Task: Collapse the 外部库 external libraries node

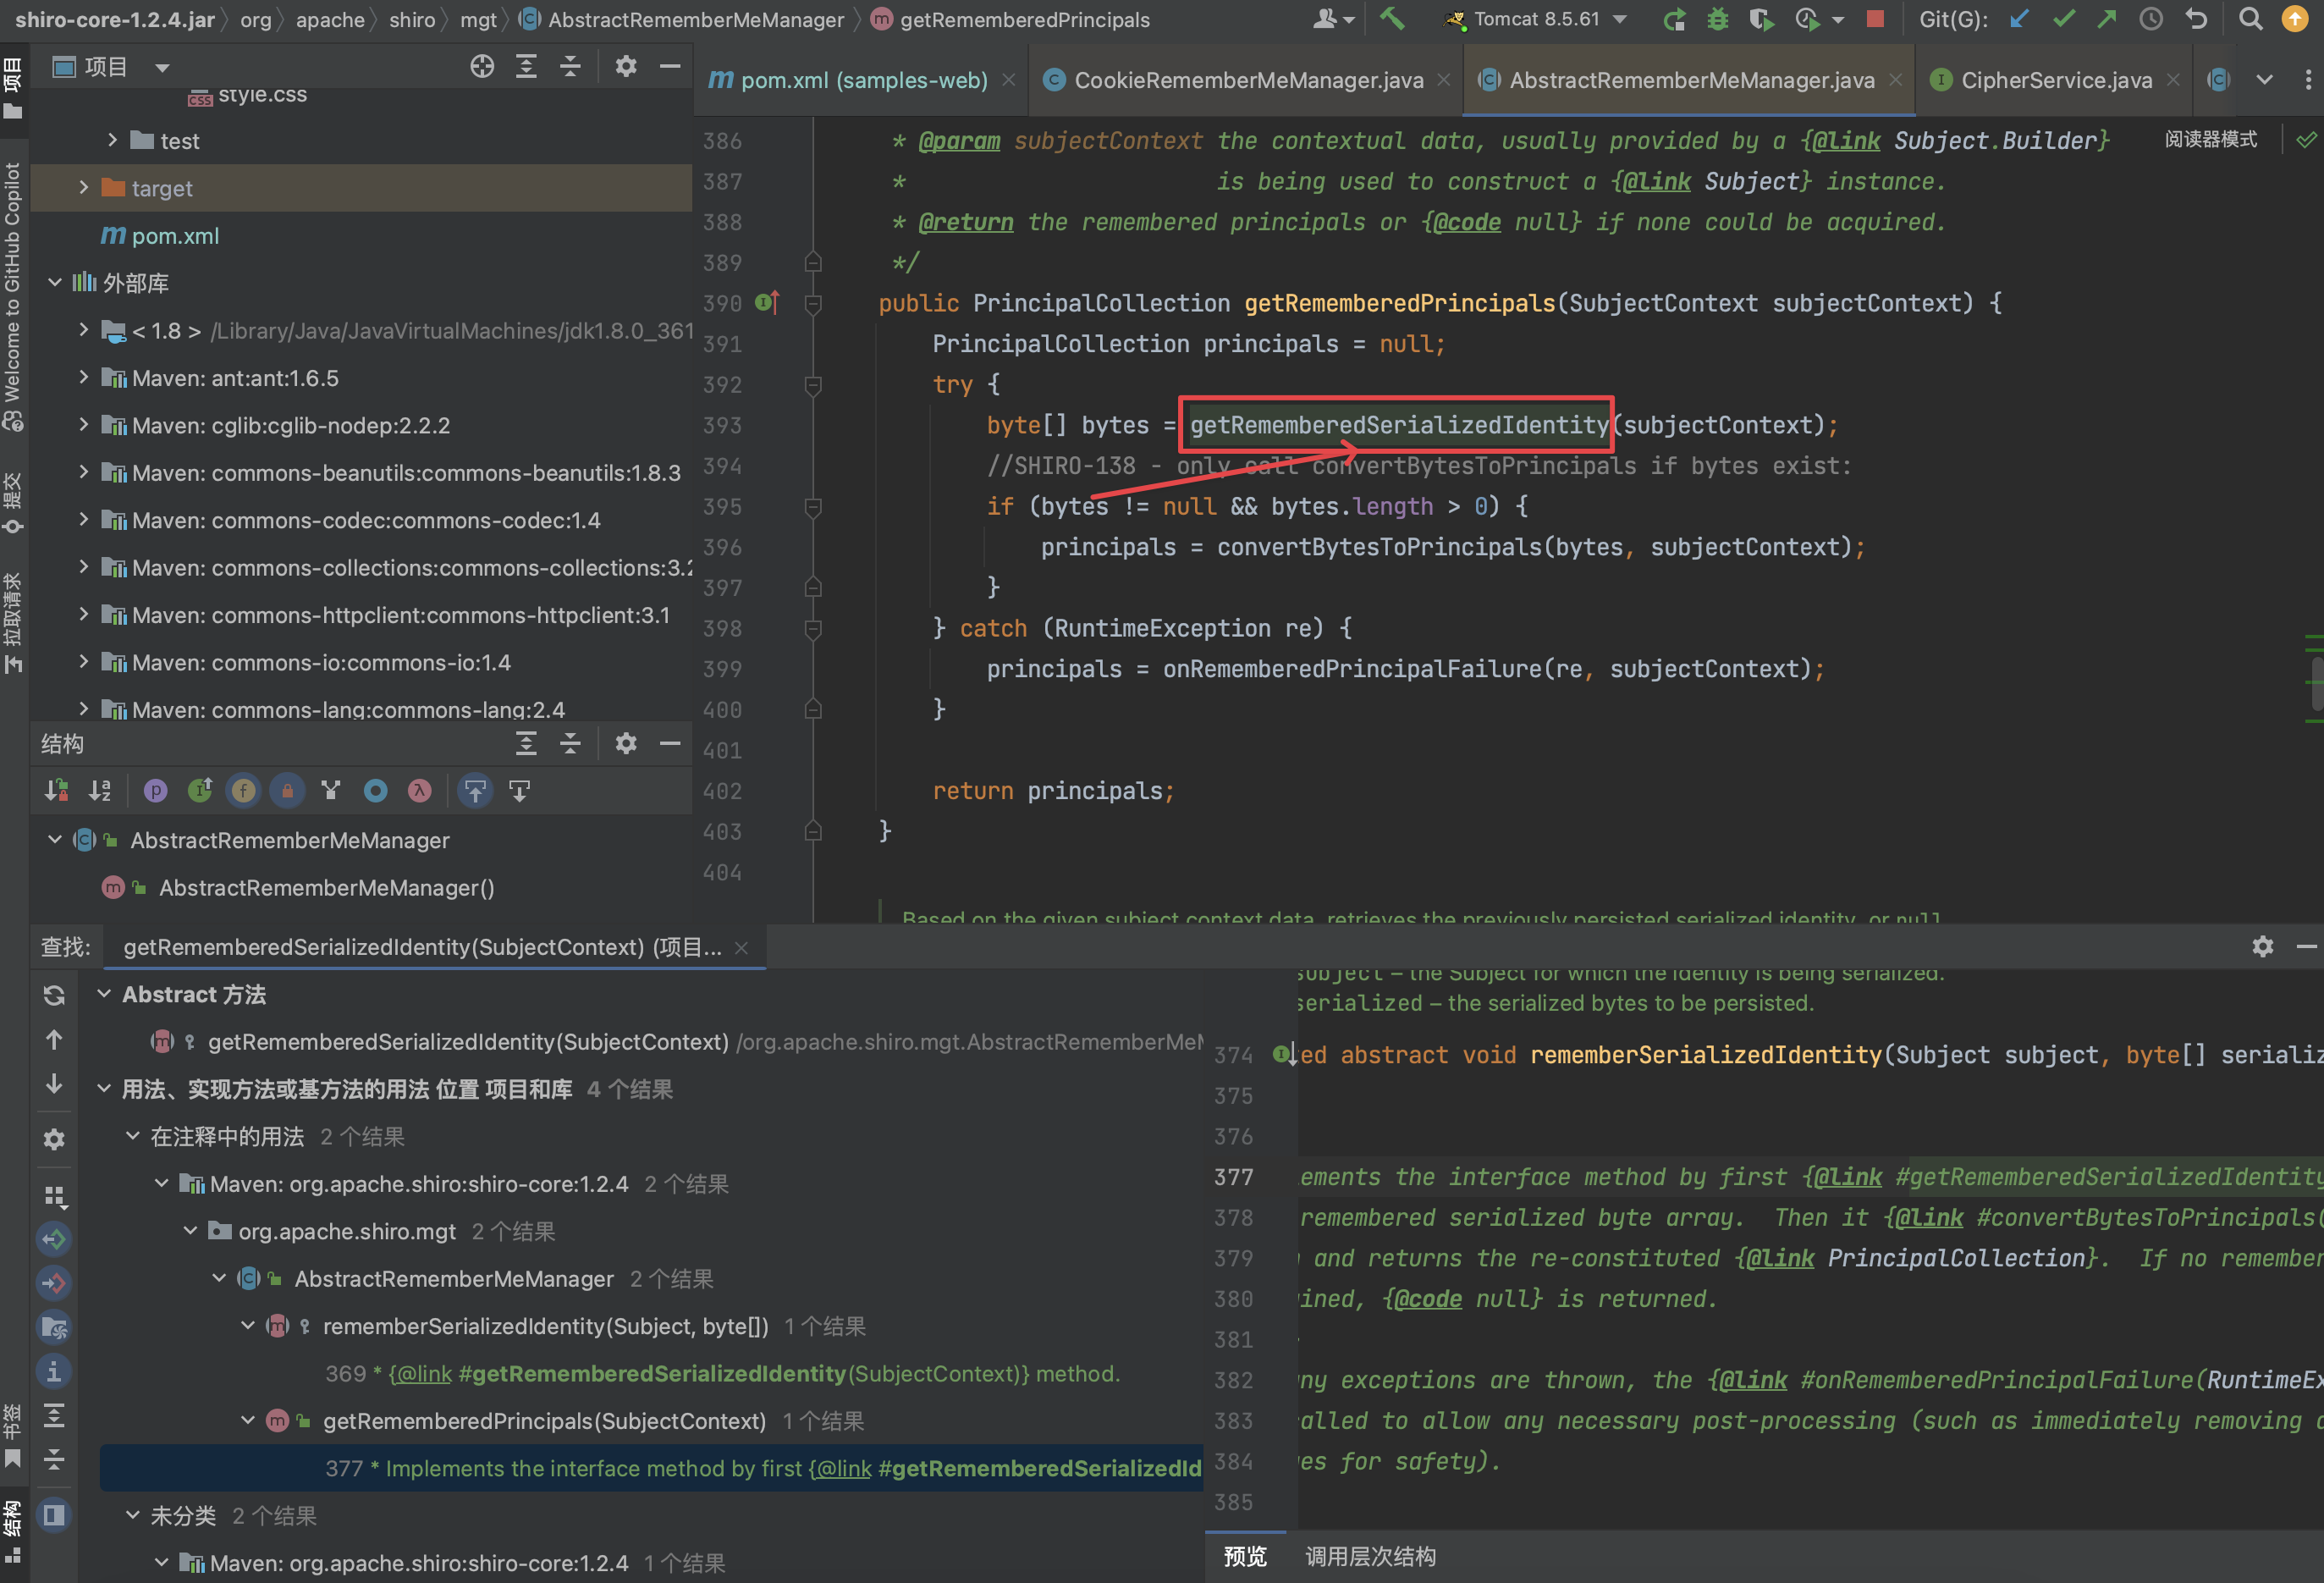Action: [x=55, y=282]
